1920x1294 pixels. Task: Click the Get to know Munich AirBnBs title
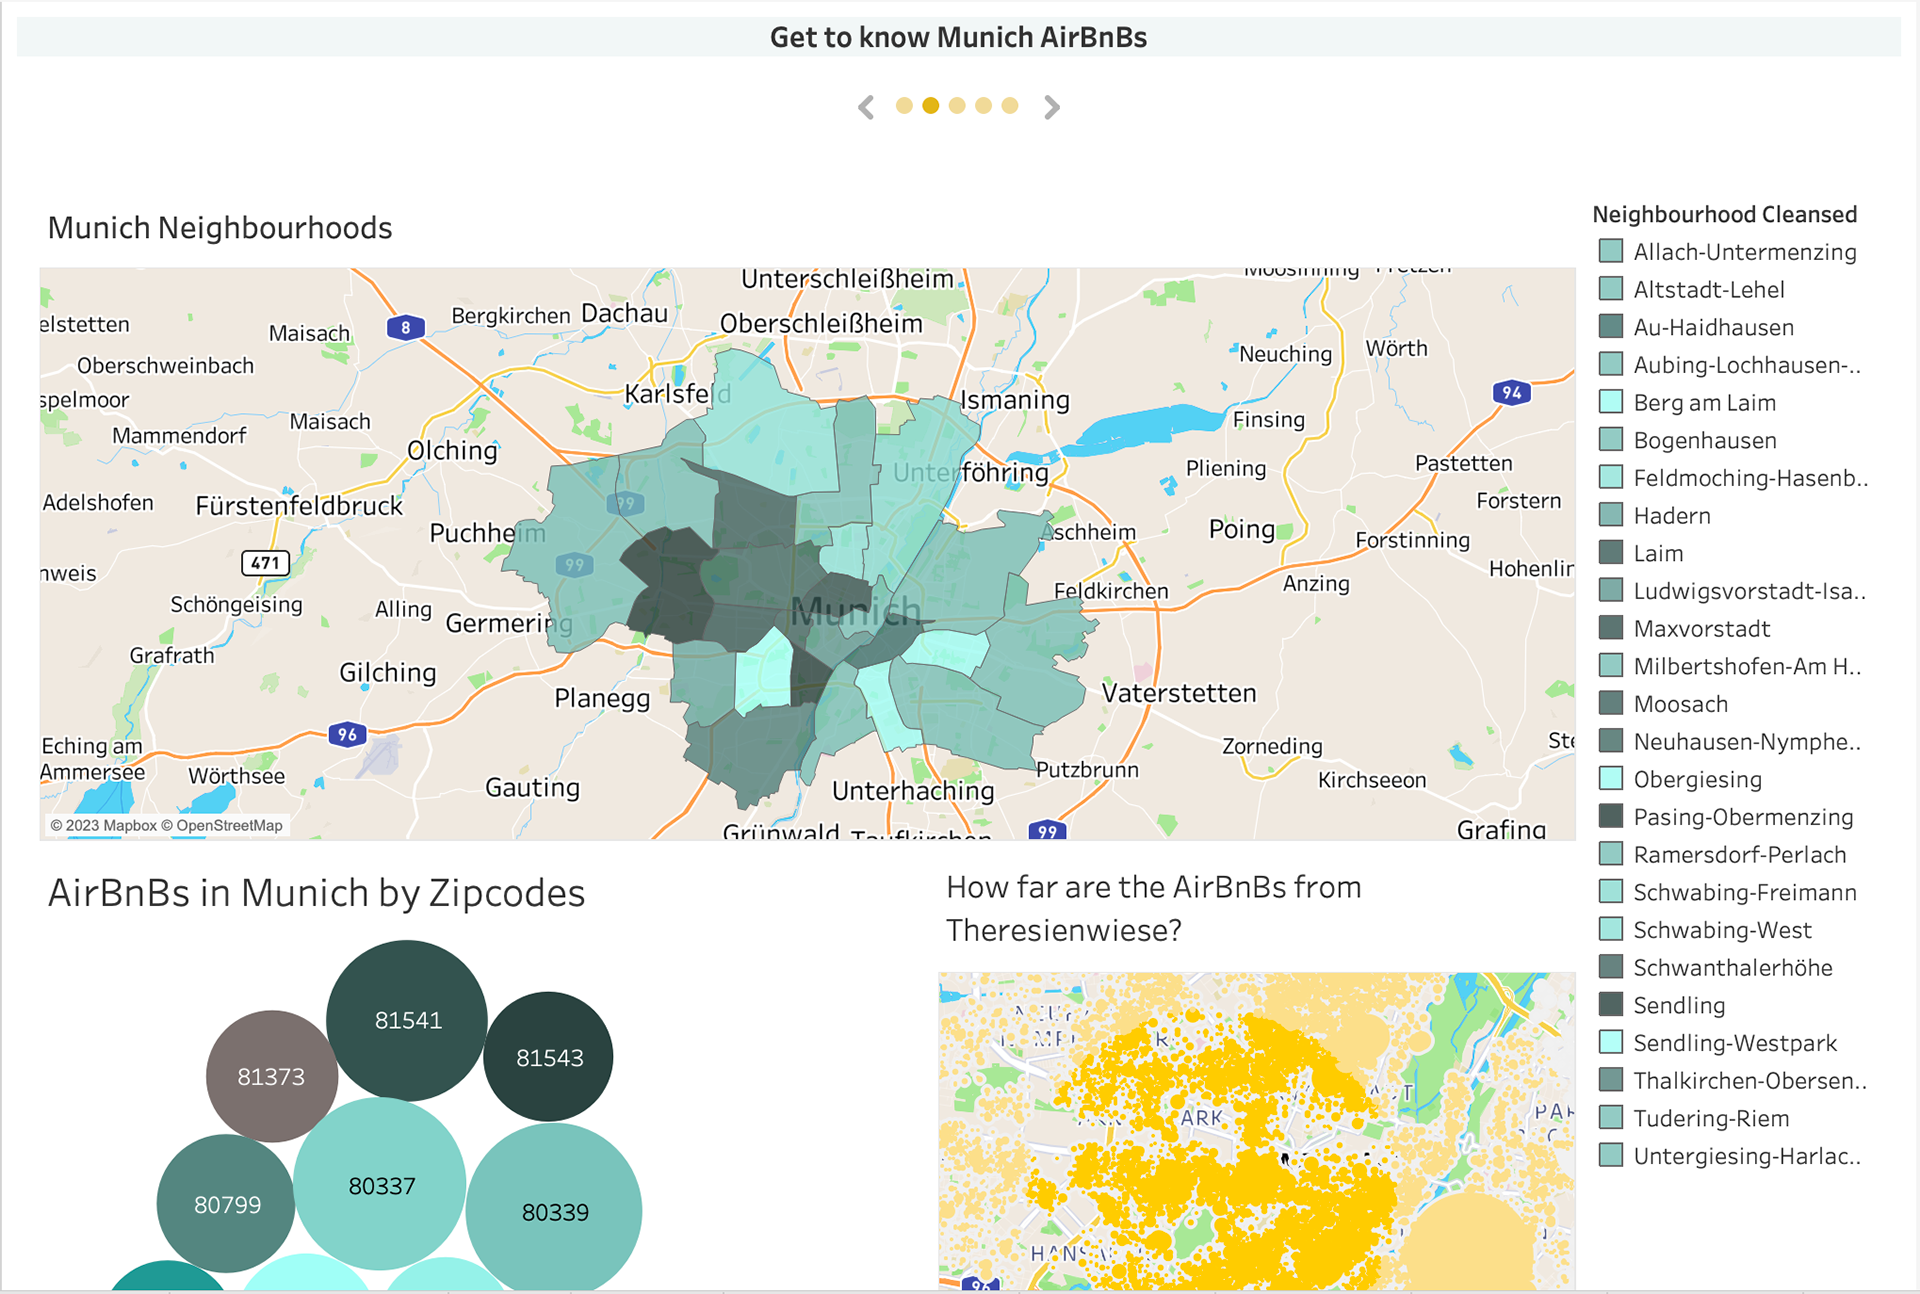click(958, 37)
